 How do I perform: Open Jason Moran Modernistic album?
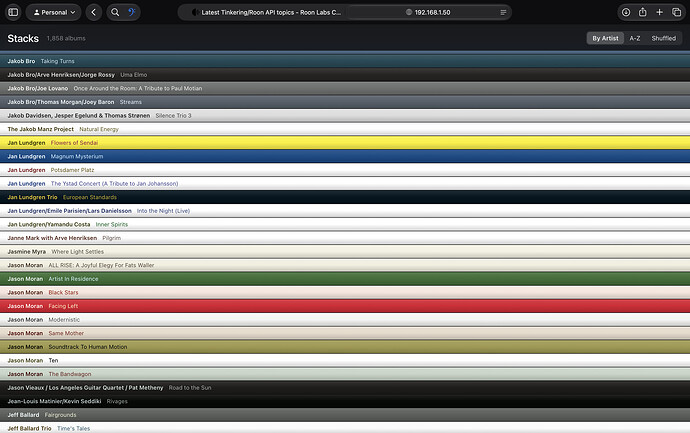[345, 320]
